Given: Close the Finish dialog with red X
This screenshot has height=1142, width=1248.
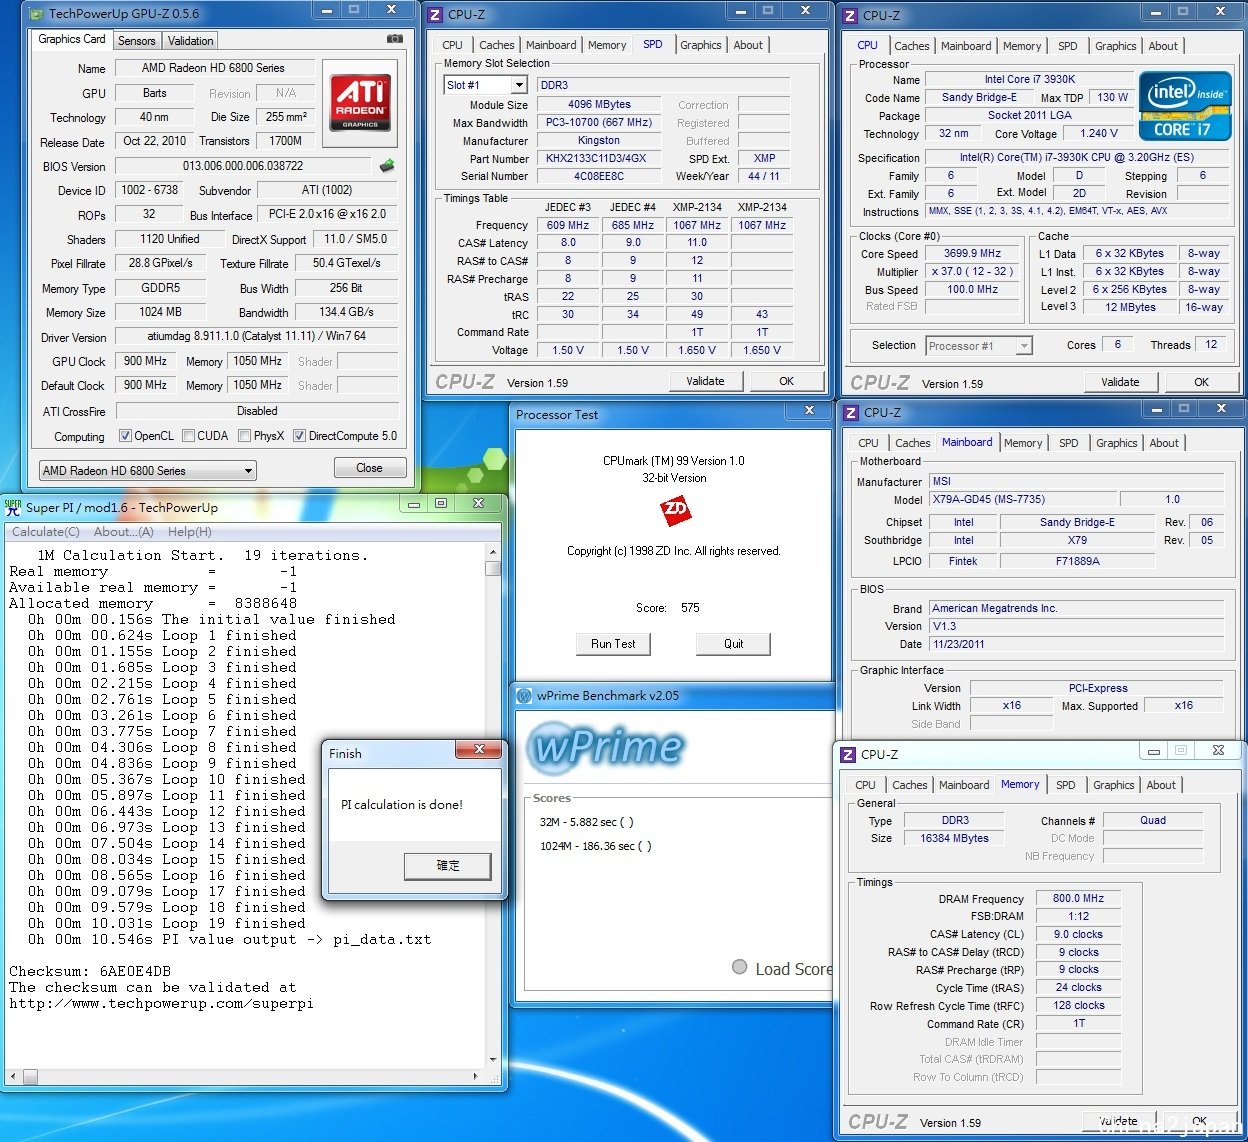Looking at the screenshot, I should click(479, 749).
